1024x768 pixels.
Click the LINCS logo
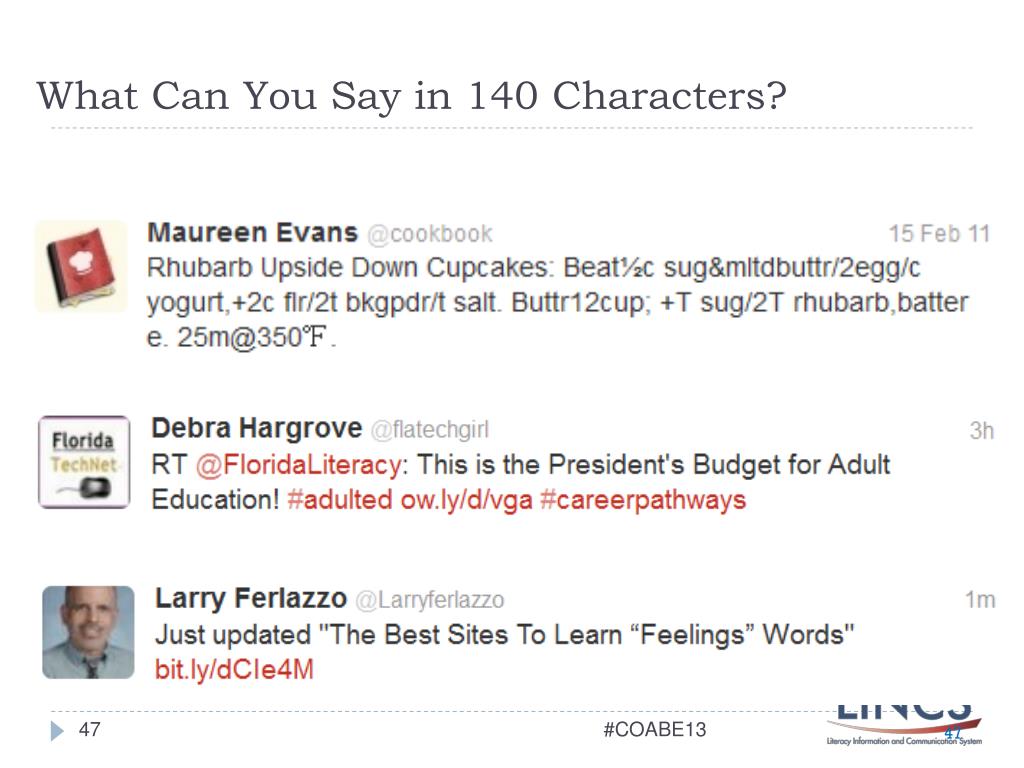pyautogui.click(x=904, y=725)
